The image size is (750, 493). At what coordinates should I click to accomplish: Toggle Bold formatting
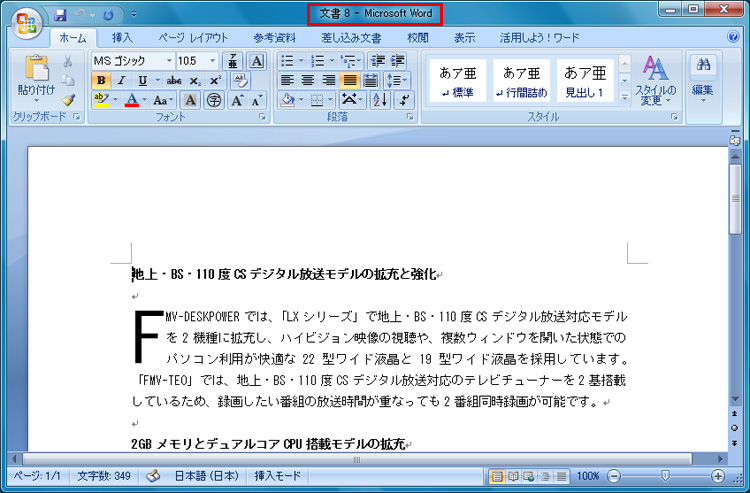pos(101,80)
